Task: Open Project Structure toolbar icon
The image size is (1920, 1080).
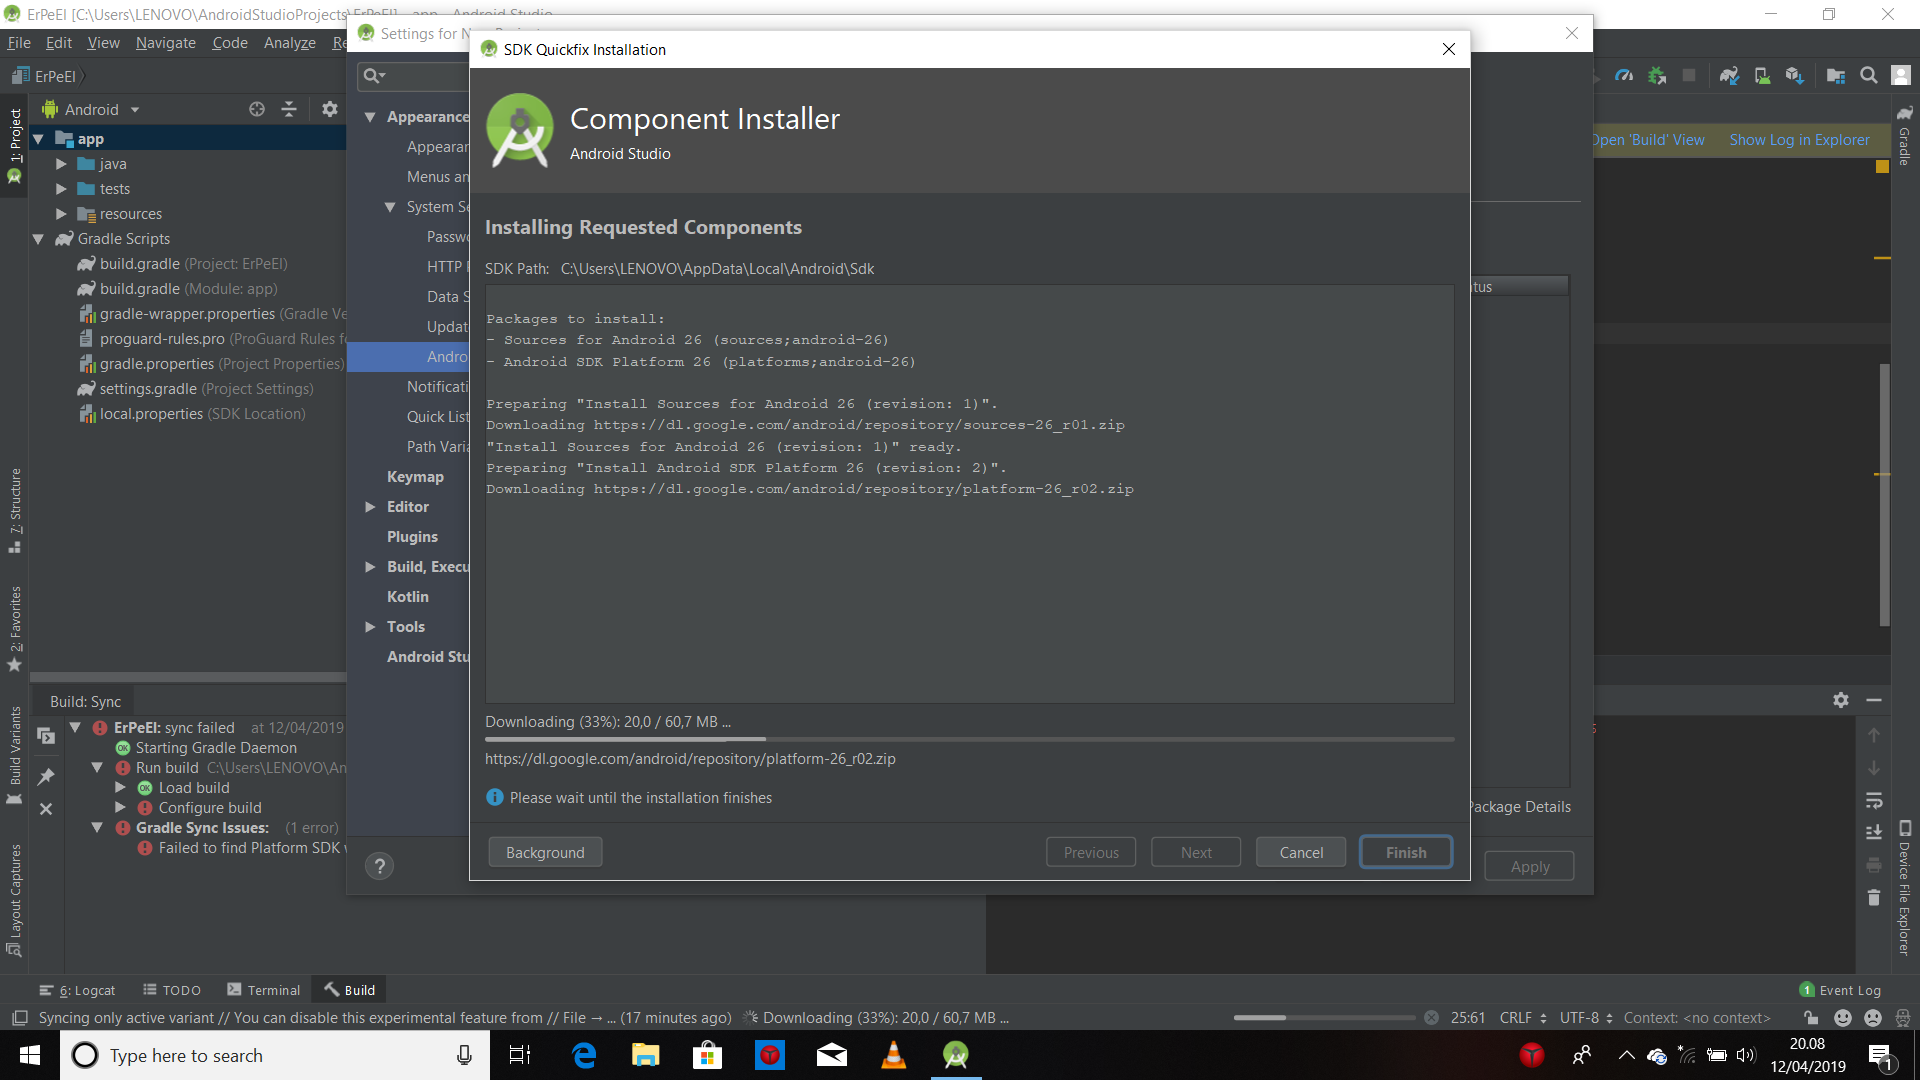Action: point(1836,76)
